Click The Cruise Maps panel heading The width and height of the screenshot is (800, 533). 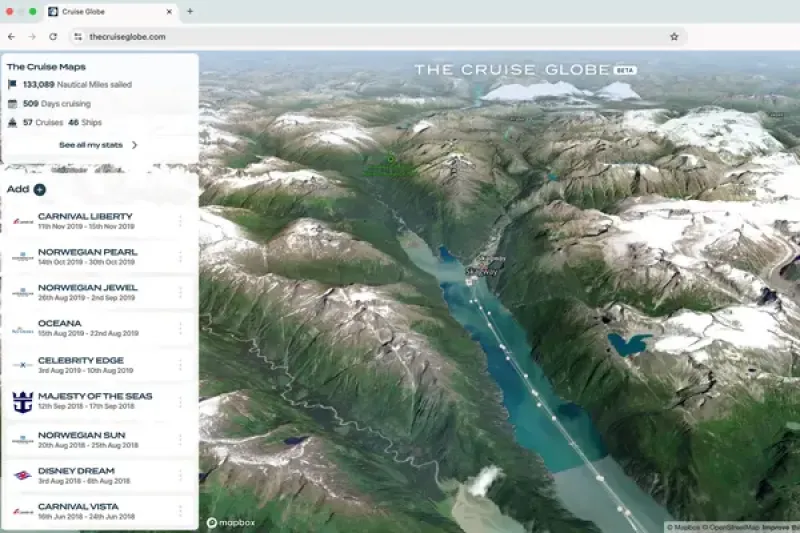click(x=46, y=67)
